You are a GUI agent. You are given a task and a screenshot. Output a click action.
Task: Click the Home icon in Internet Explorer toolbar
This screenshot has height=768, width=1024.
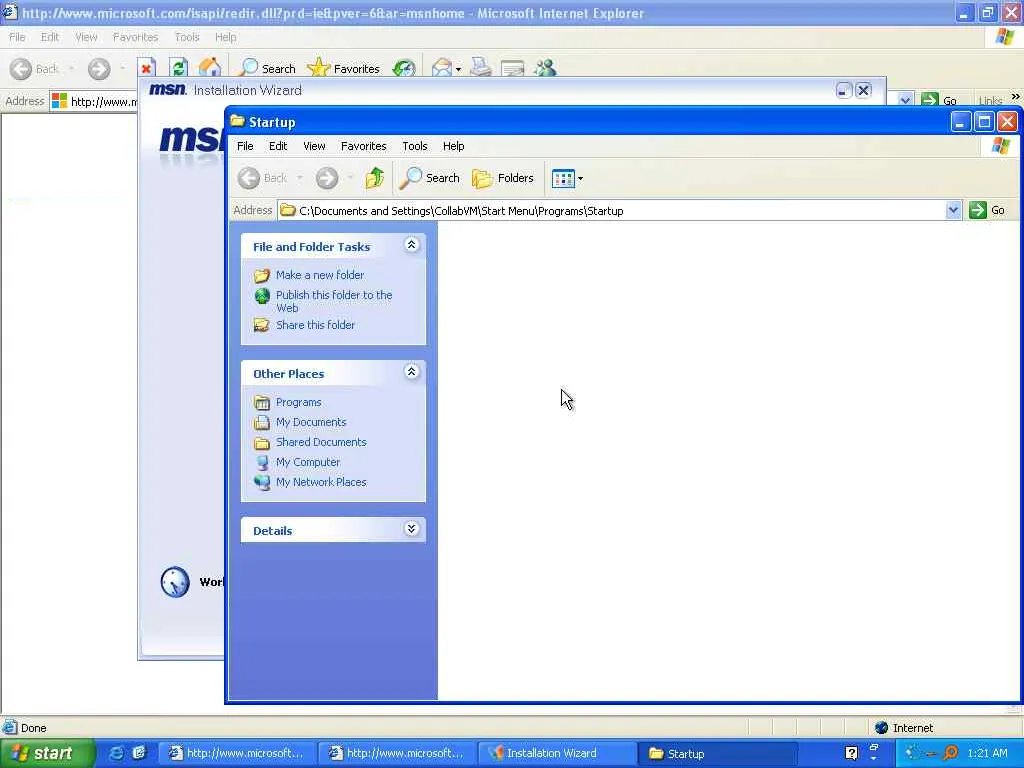click(x=210, y=67)
